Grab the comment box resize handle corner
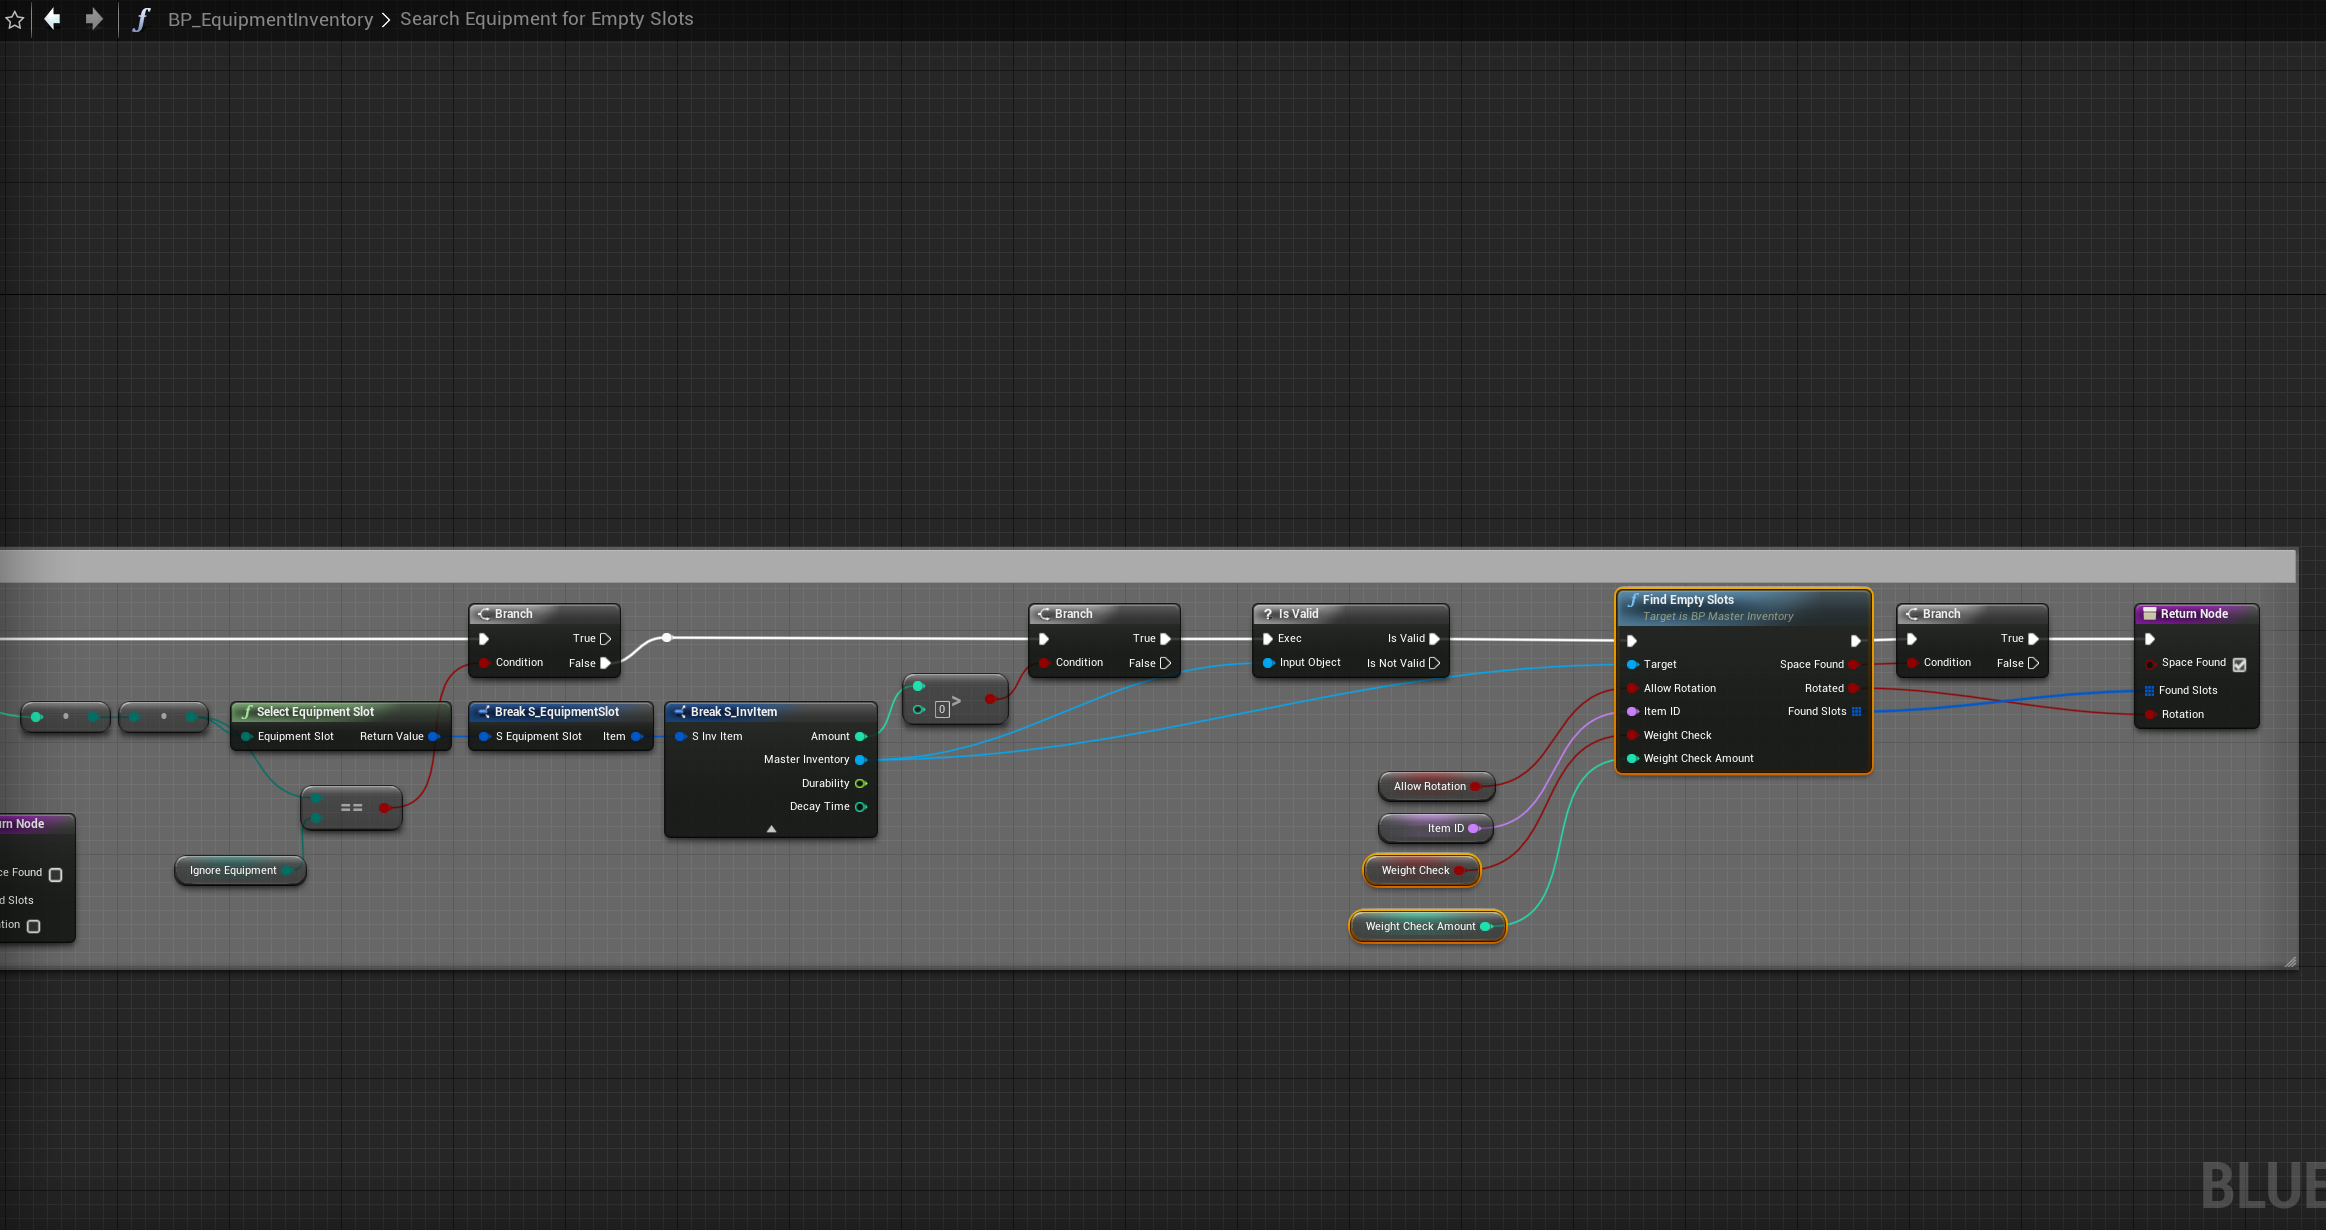Screen dimensions: 2326x1230 2290,962
